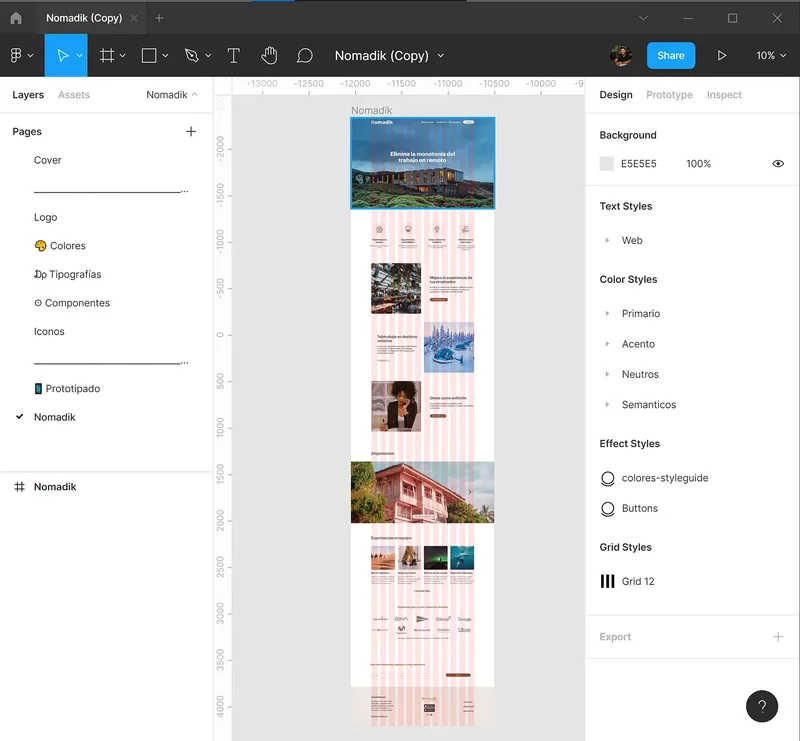Select the Frame tool
The image size is (800, 741).
point(107,55)
